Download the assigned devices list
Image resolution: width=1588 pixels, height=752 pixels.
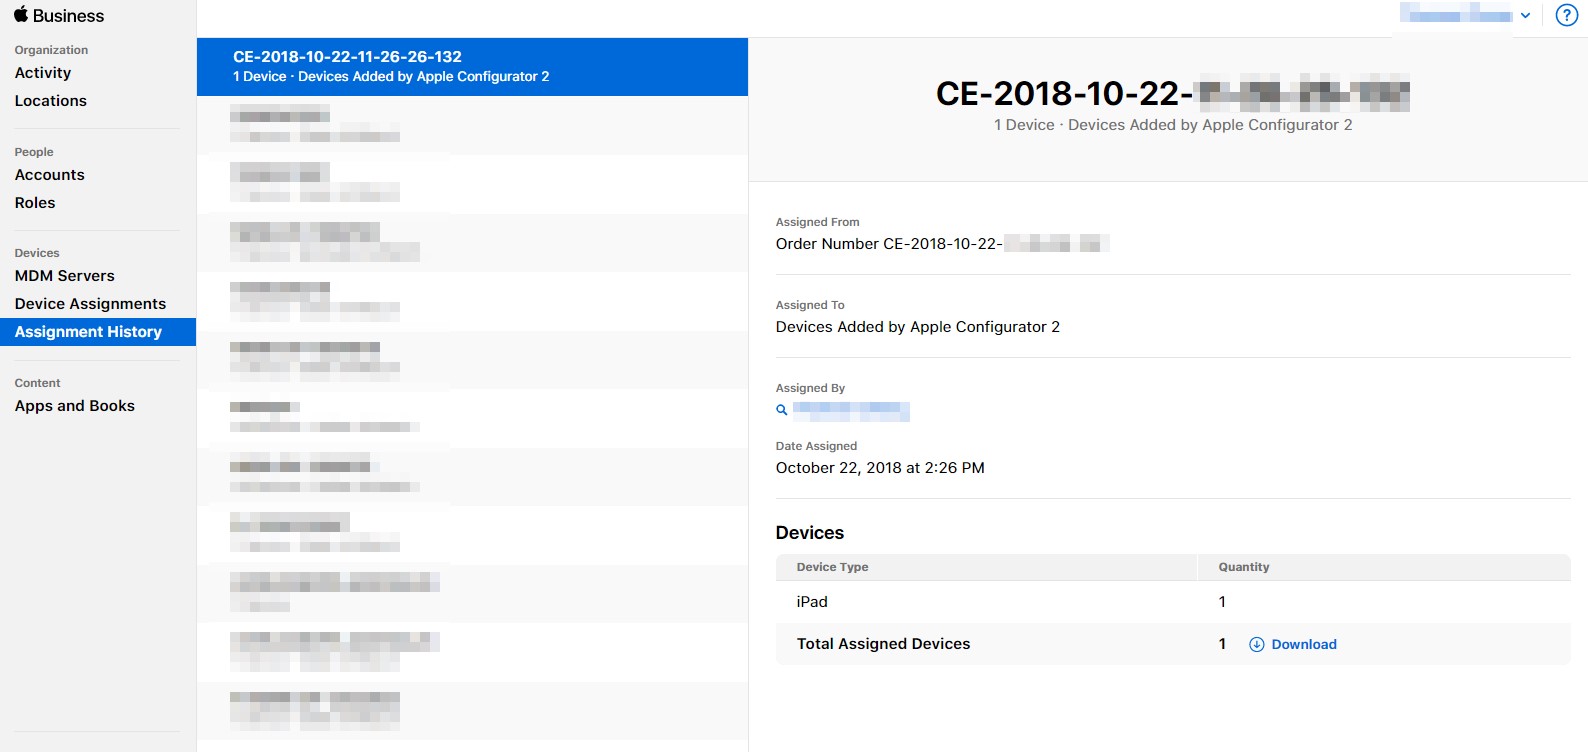1303,645
